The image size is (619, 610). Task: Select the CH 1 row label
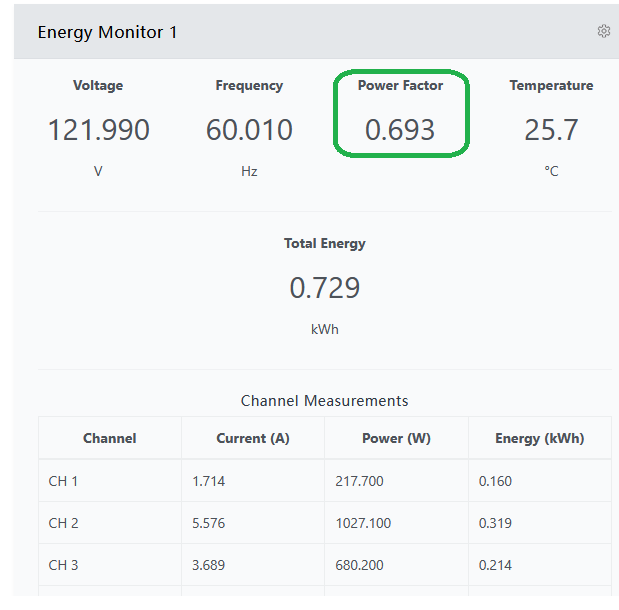click(63, 481)
